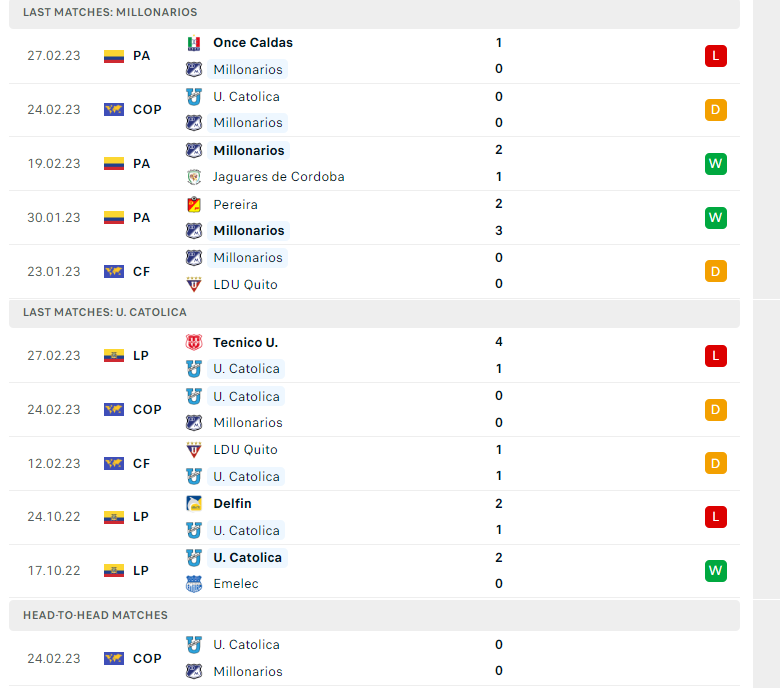This screenshot has width=780, height=690.
Task: Click the Delfin team crest icon
Action: tap(194, 503)
